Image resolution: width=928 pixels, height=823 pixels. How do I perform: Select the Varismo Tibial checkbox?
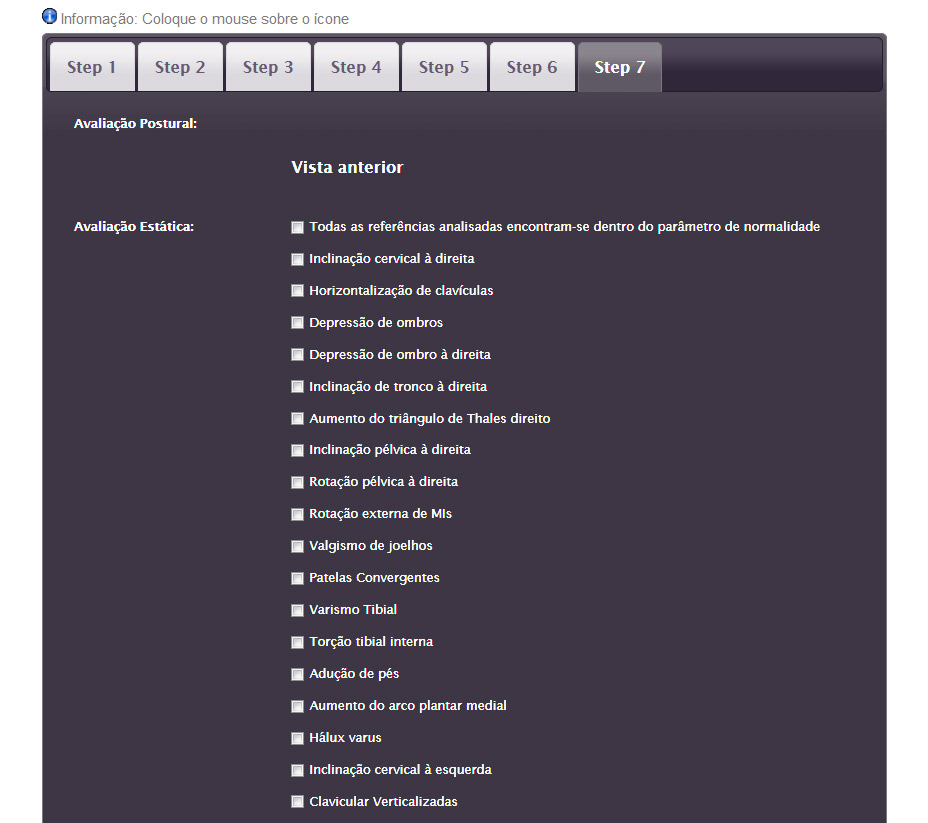pyautogui.click(x=298, y=611)
